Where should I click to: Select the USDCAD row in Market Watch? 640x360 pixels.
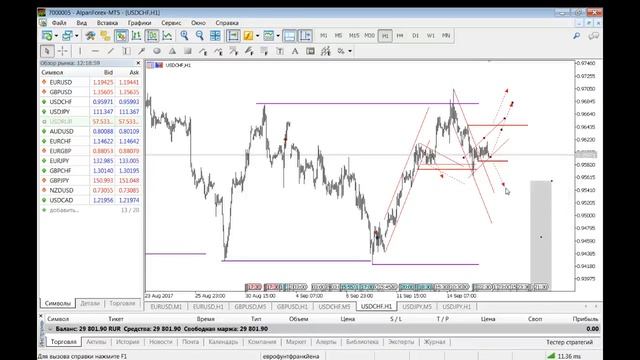coord(91,200)
